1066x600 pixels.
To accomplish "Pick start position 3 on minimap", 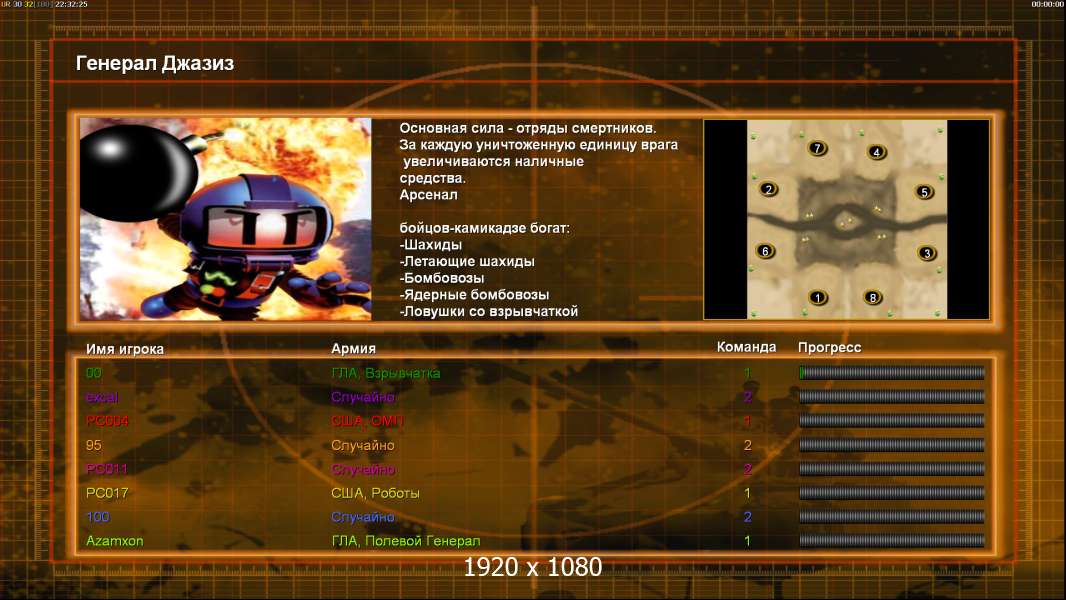I will tap(927, 253).
